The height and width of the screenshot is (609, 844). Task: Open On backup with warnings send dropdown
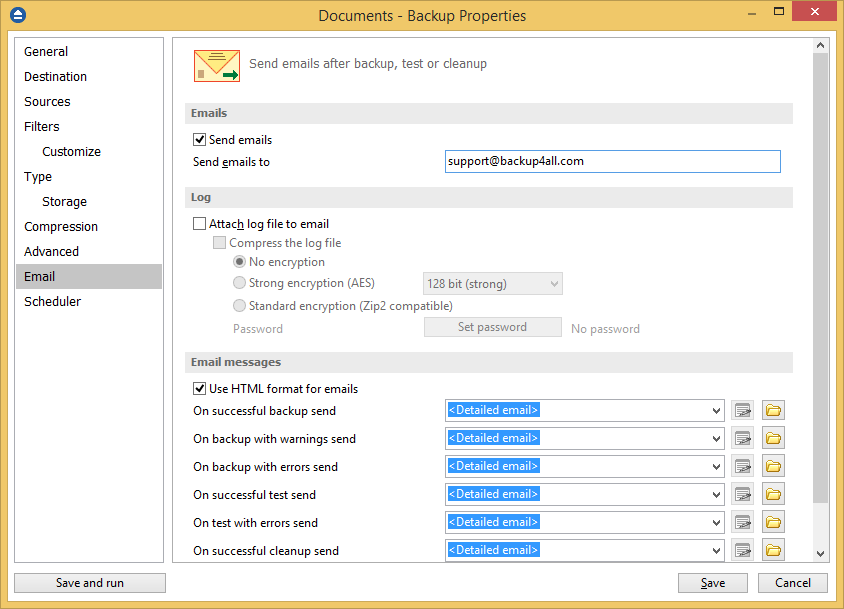click(x=715, y=438)
